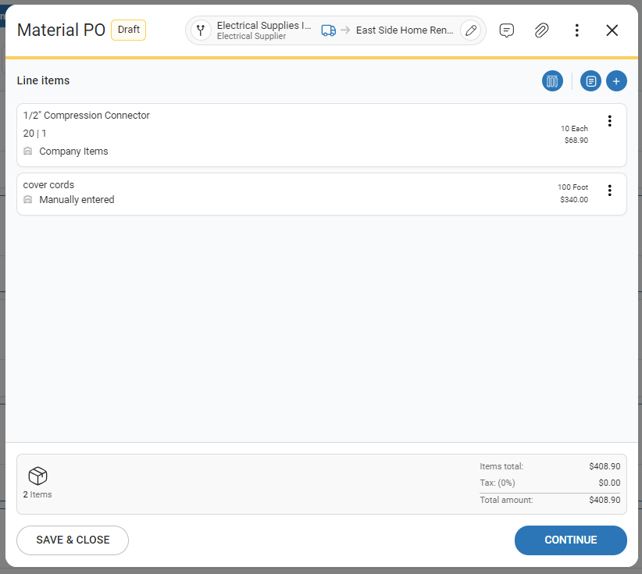Image resolution: width=642 pixels, height=574 pixels.
Task: Select the 1/2" Compression Connector item title
Action: pos(86,115)
